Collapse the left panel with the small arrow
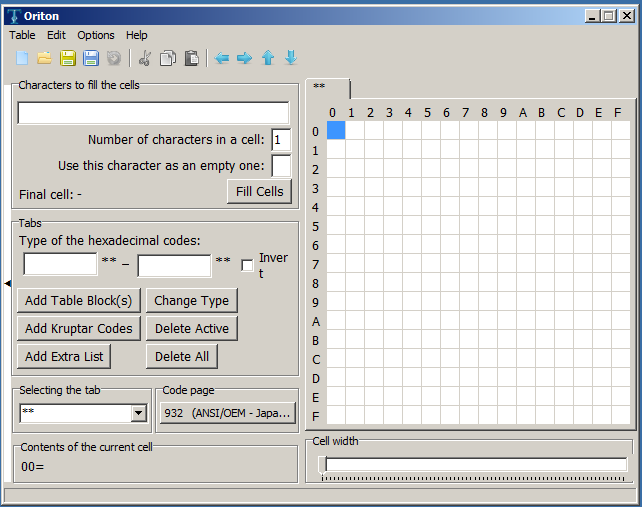The width and height of the screenshot is (642, 507). coord(7,283)
